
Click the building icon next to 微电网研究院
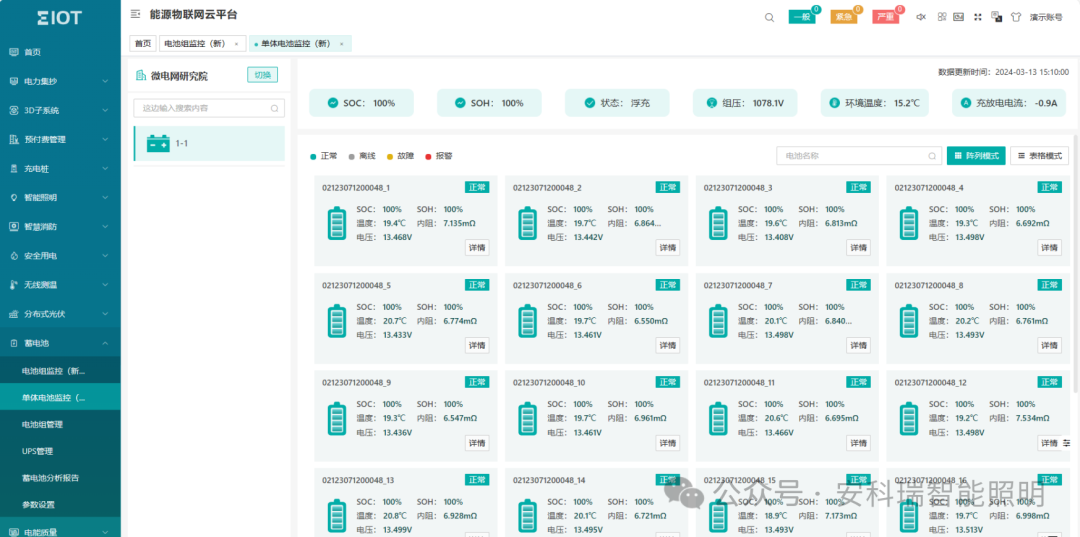pyautogui.click(x=141, y=76)
